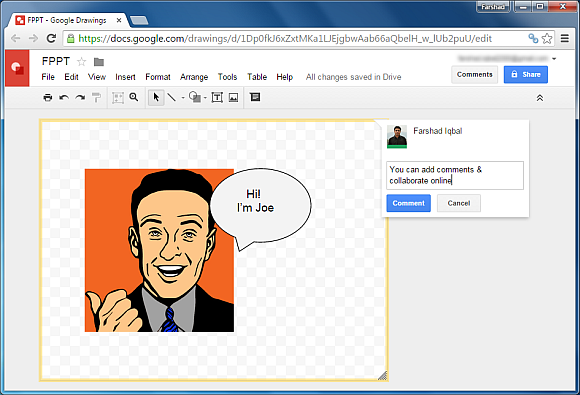Star the FPPT document
The image size is (580, 395).
[81, 61]
